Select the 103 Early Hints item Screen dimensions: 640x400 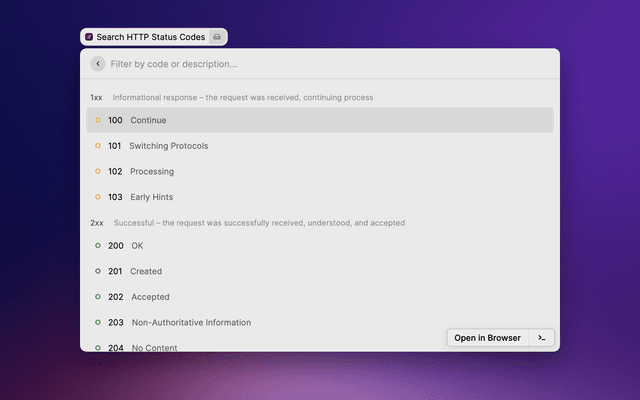[x=320, y=197]
